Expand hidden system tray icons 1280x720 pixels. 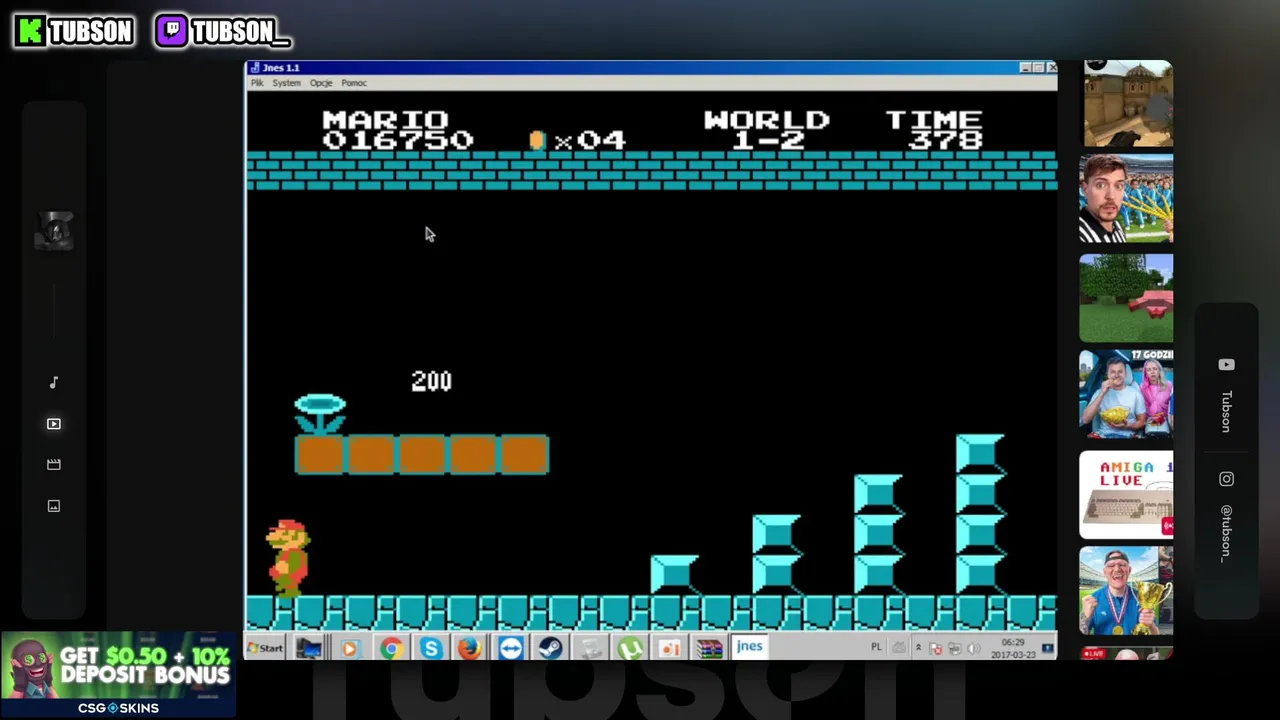click(x=918, y=648)
